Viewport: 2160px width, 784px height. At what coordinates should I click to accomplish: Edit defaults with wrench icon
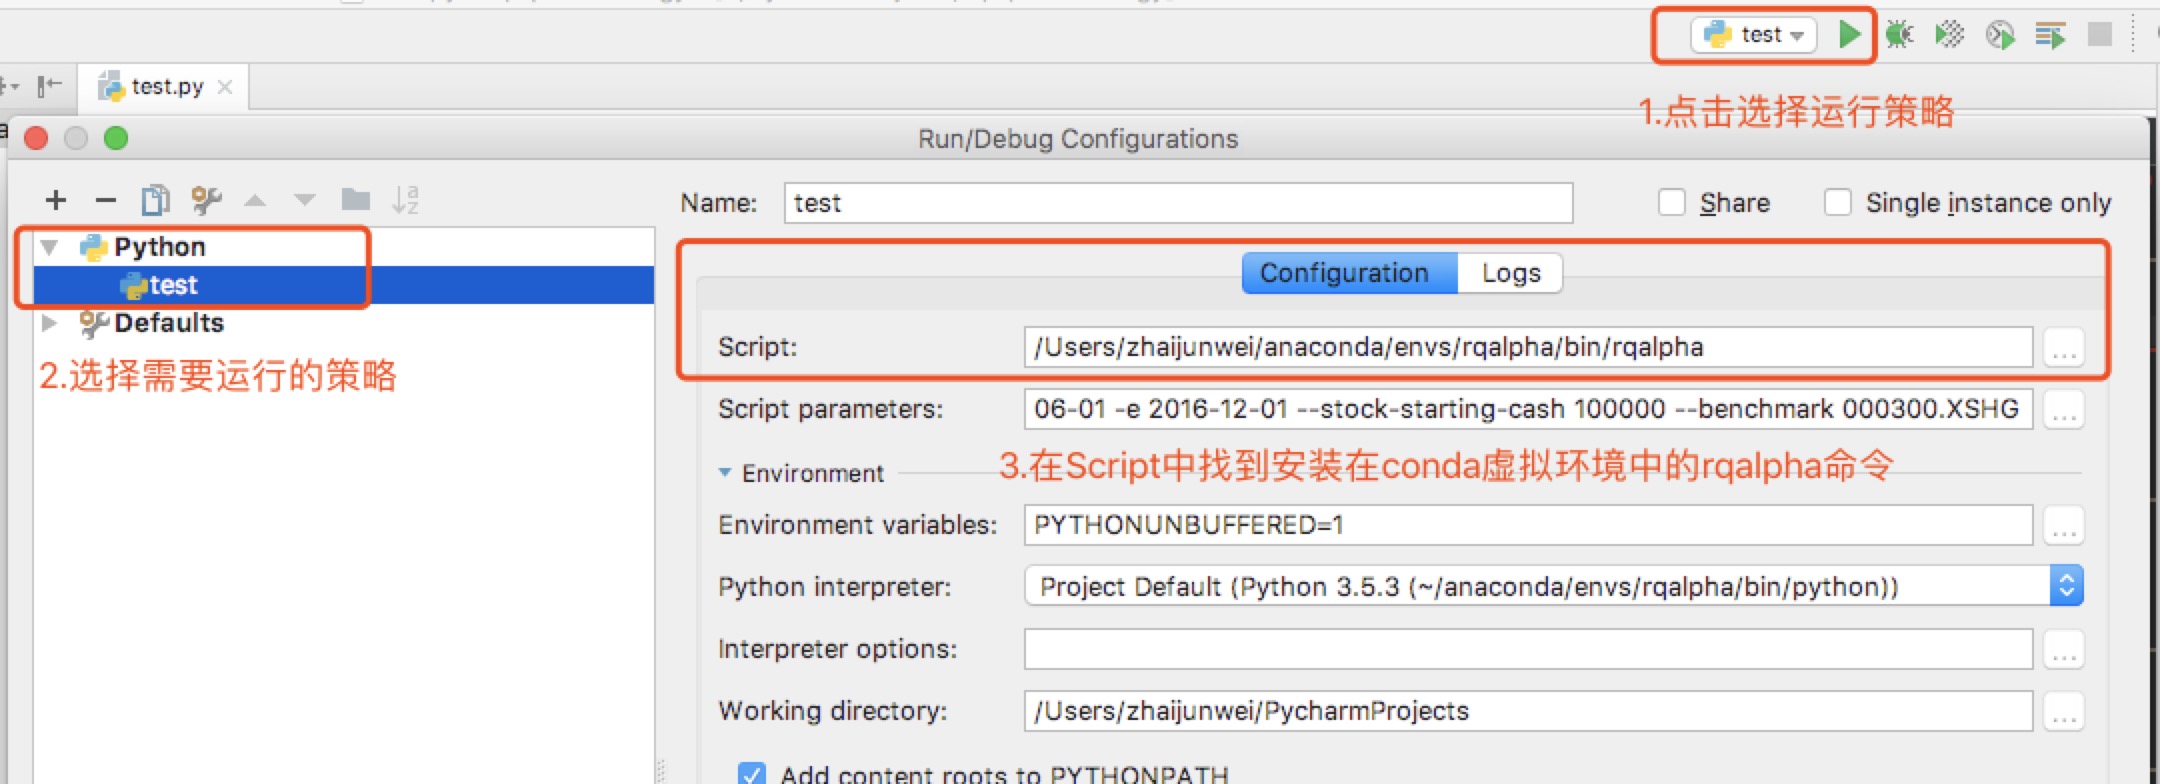(x=206, y=200)
